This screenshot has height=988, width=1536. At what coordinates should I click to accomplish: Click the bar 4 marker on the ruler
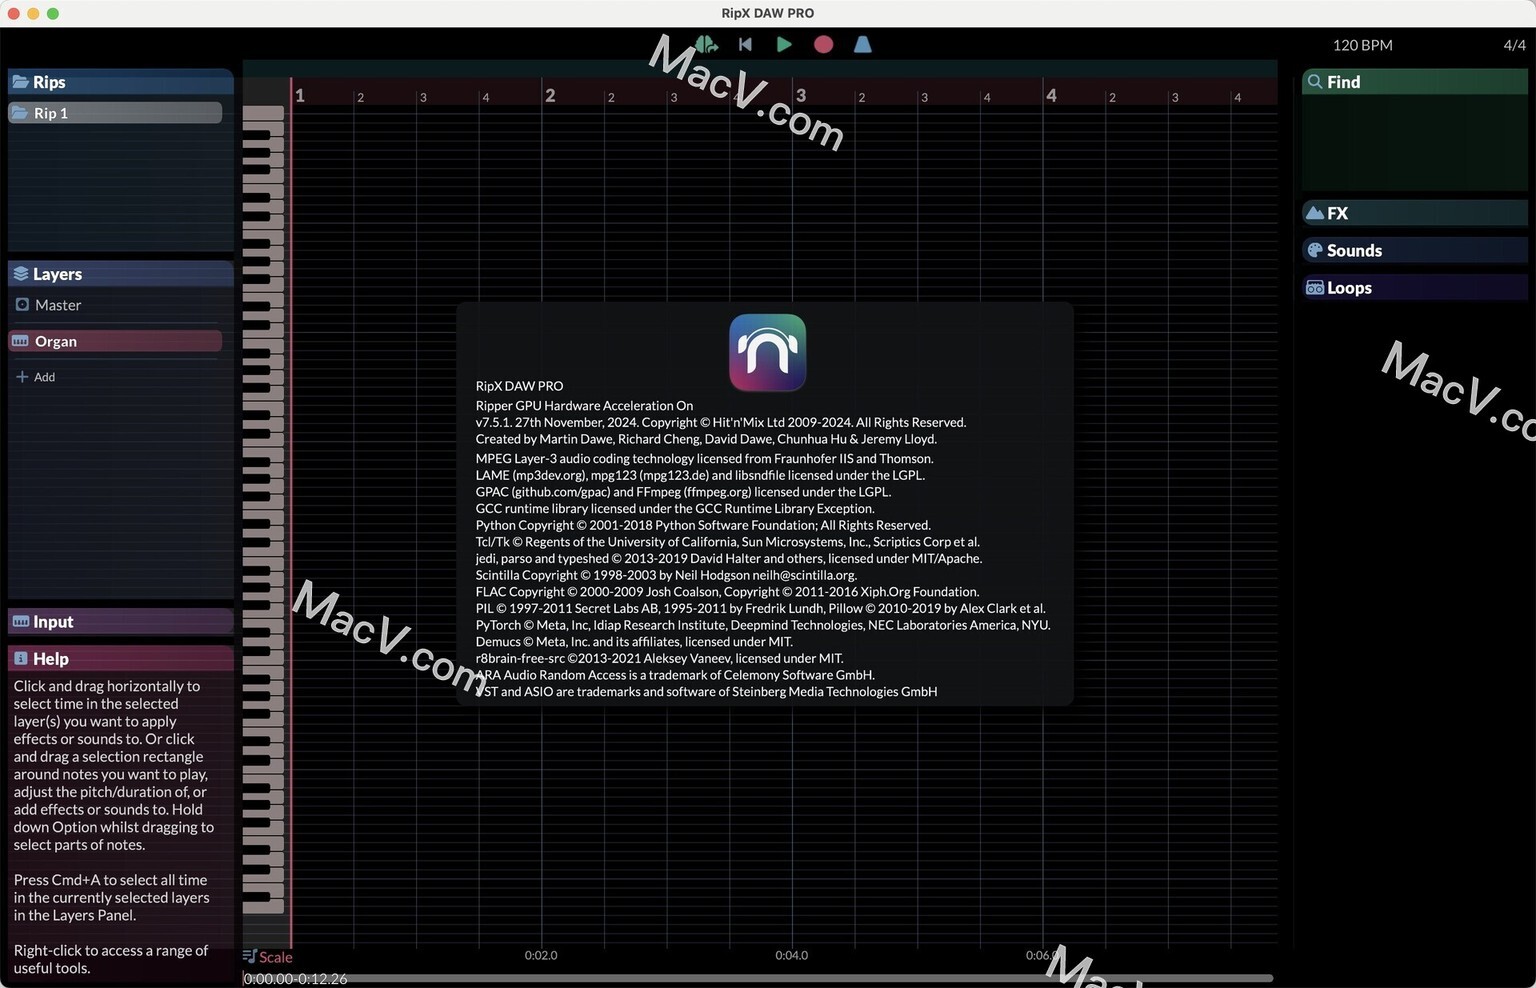click(x=1051, y=96)
